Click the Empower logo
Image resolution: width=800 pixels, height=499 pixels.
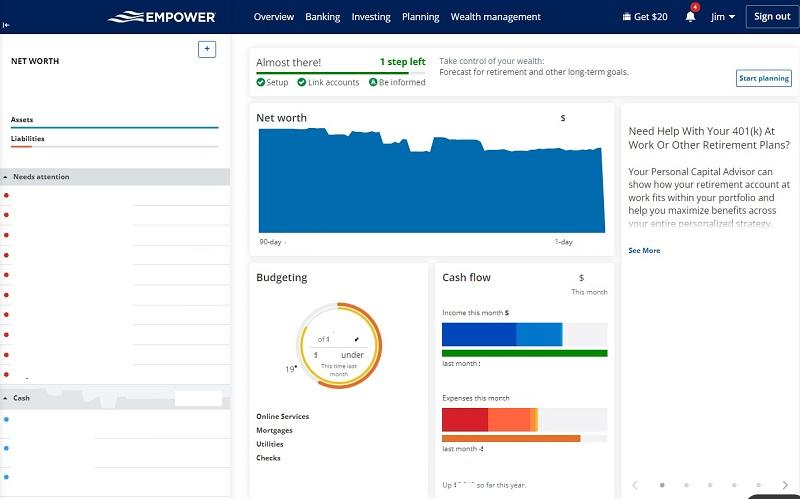(x=163, y=17)
